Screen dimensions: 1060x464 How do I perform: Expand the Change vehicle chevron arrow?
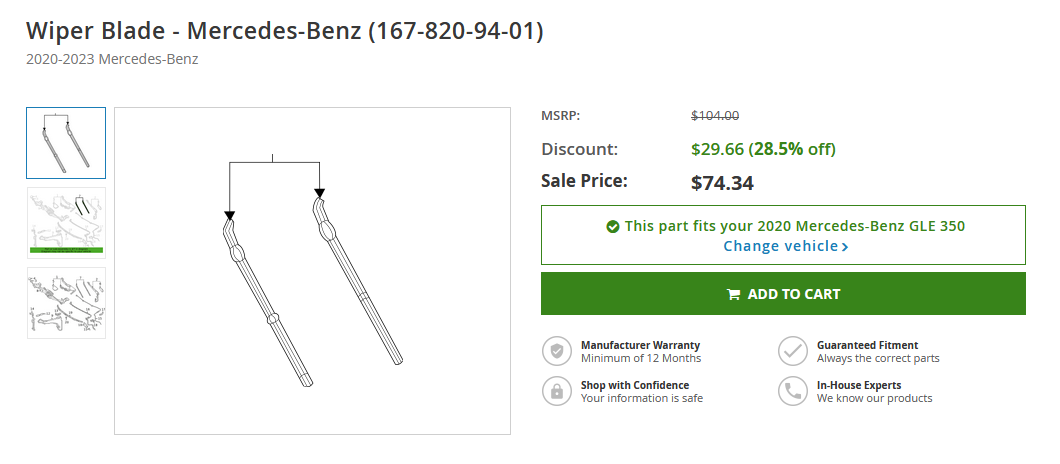[845, 247]
